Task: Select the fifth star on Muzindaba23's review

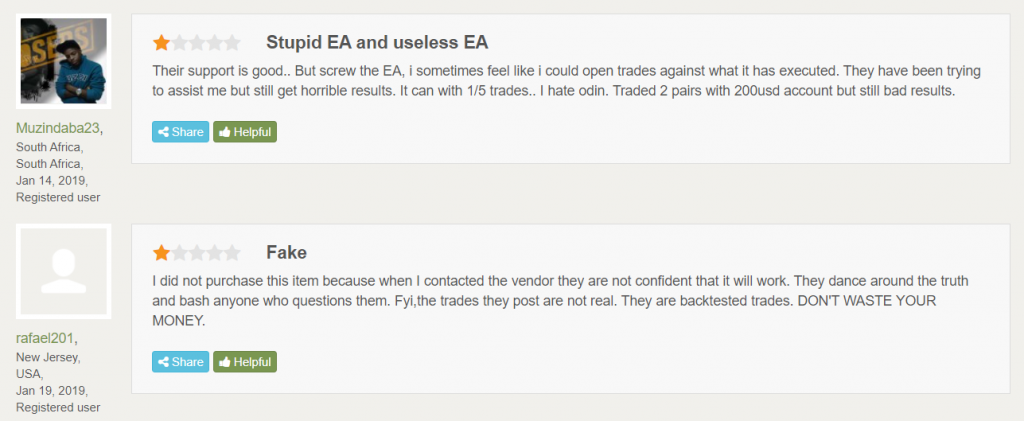Action: pyautogui.click(x=232, y=43)
